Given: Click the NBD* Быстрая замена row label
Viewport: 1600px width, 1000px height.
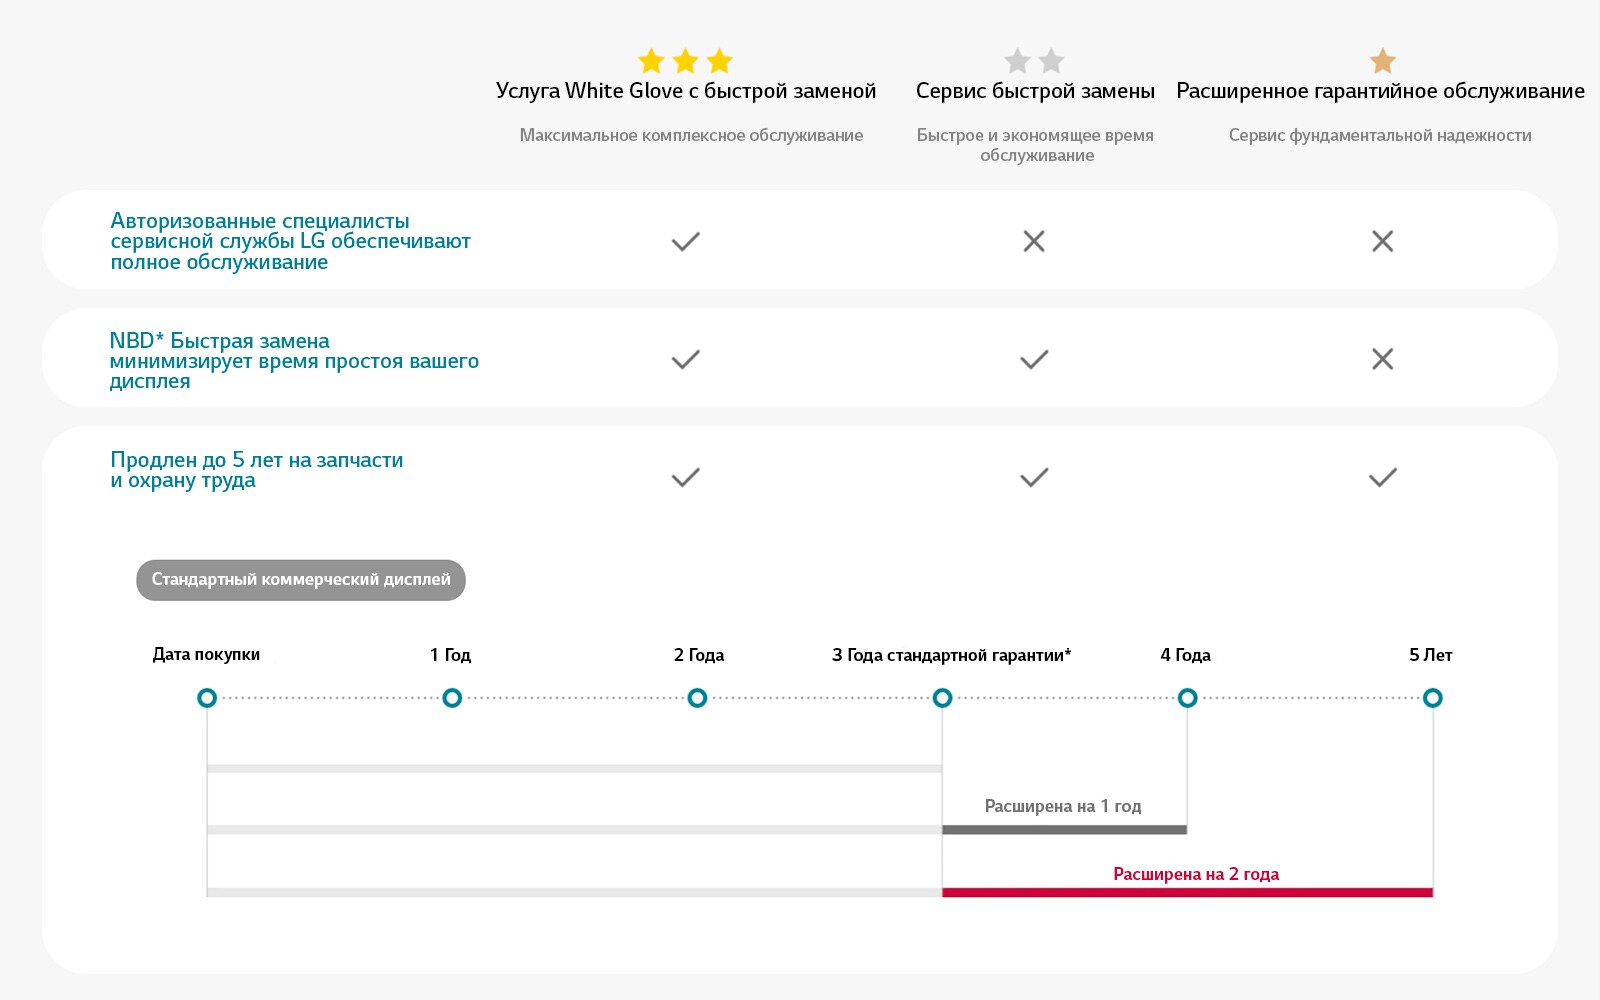Looking at the screenshot, I should [x=294, y=360].
